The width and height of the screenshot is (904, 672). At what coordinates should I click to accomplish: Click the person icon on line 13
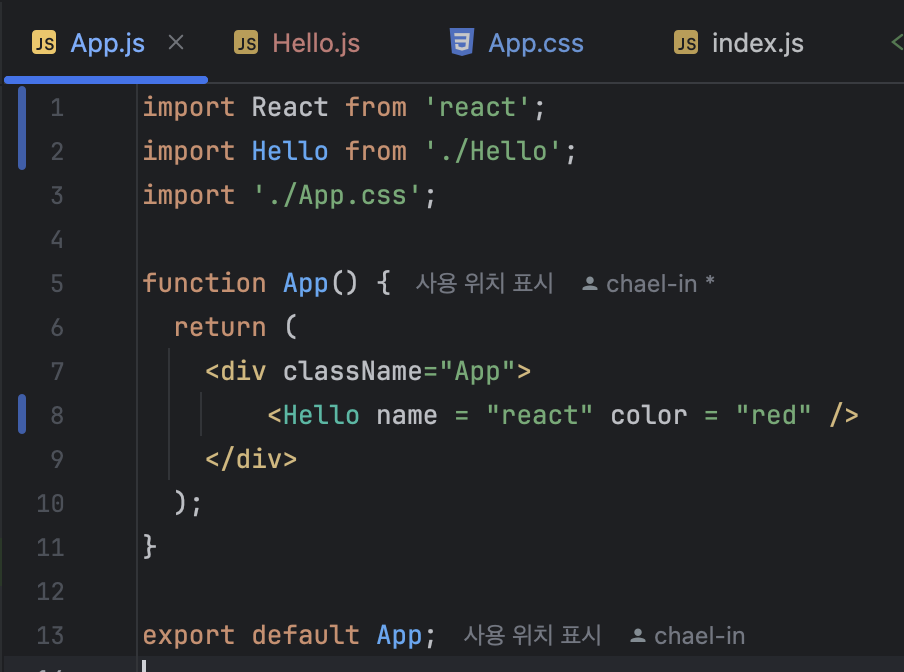coord(638,636)
